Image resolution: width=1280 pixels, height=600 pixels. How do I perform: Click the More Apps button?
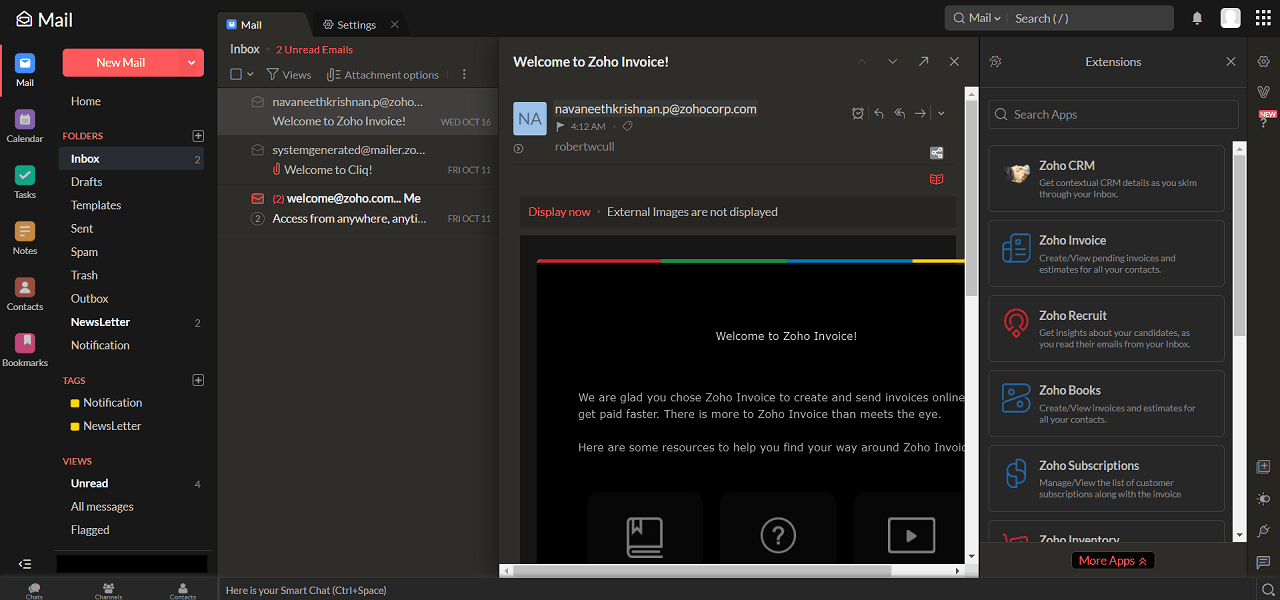click(x=1113, y=561)
